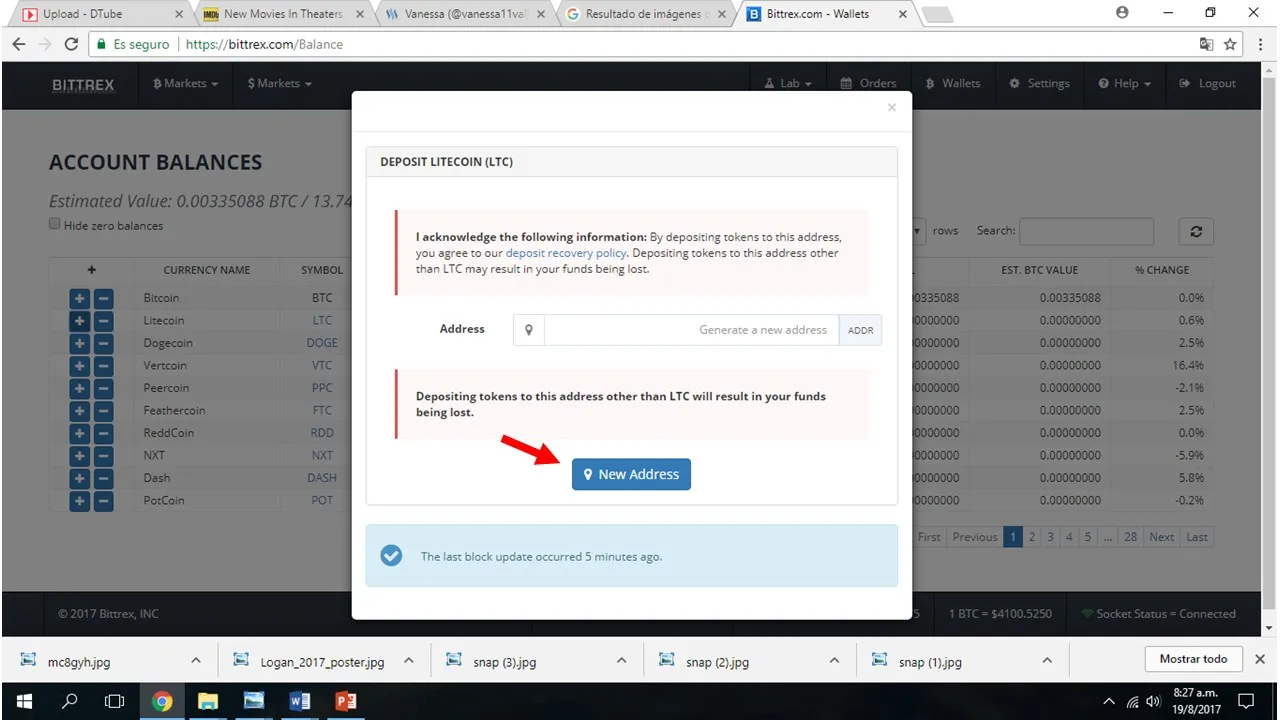
Task: Click the minus withdraw icon for Bitcoin
Action: tap(103, 298)
